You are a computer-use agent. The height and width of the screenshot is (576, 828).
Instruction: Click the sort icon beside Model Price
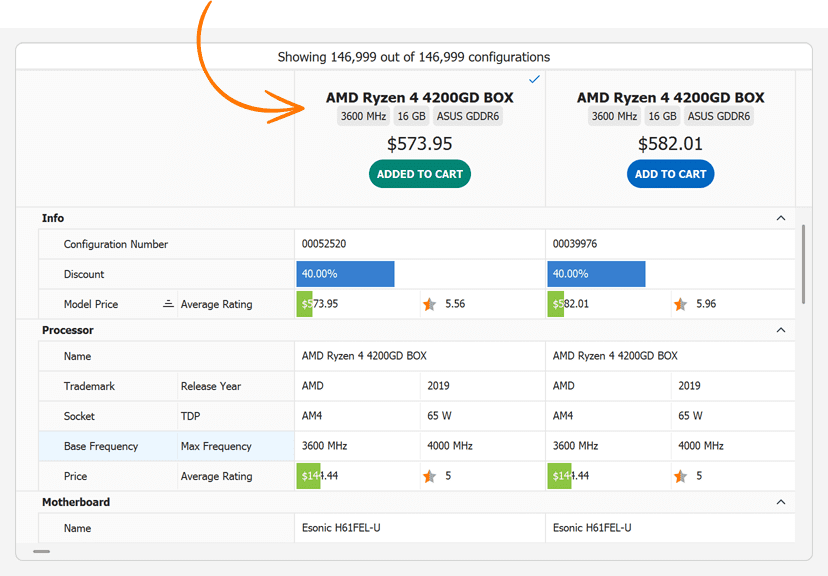click(168, 304)
